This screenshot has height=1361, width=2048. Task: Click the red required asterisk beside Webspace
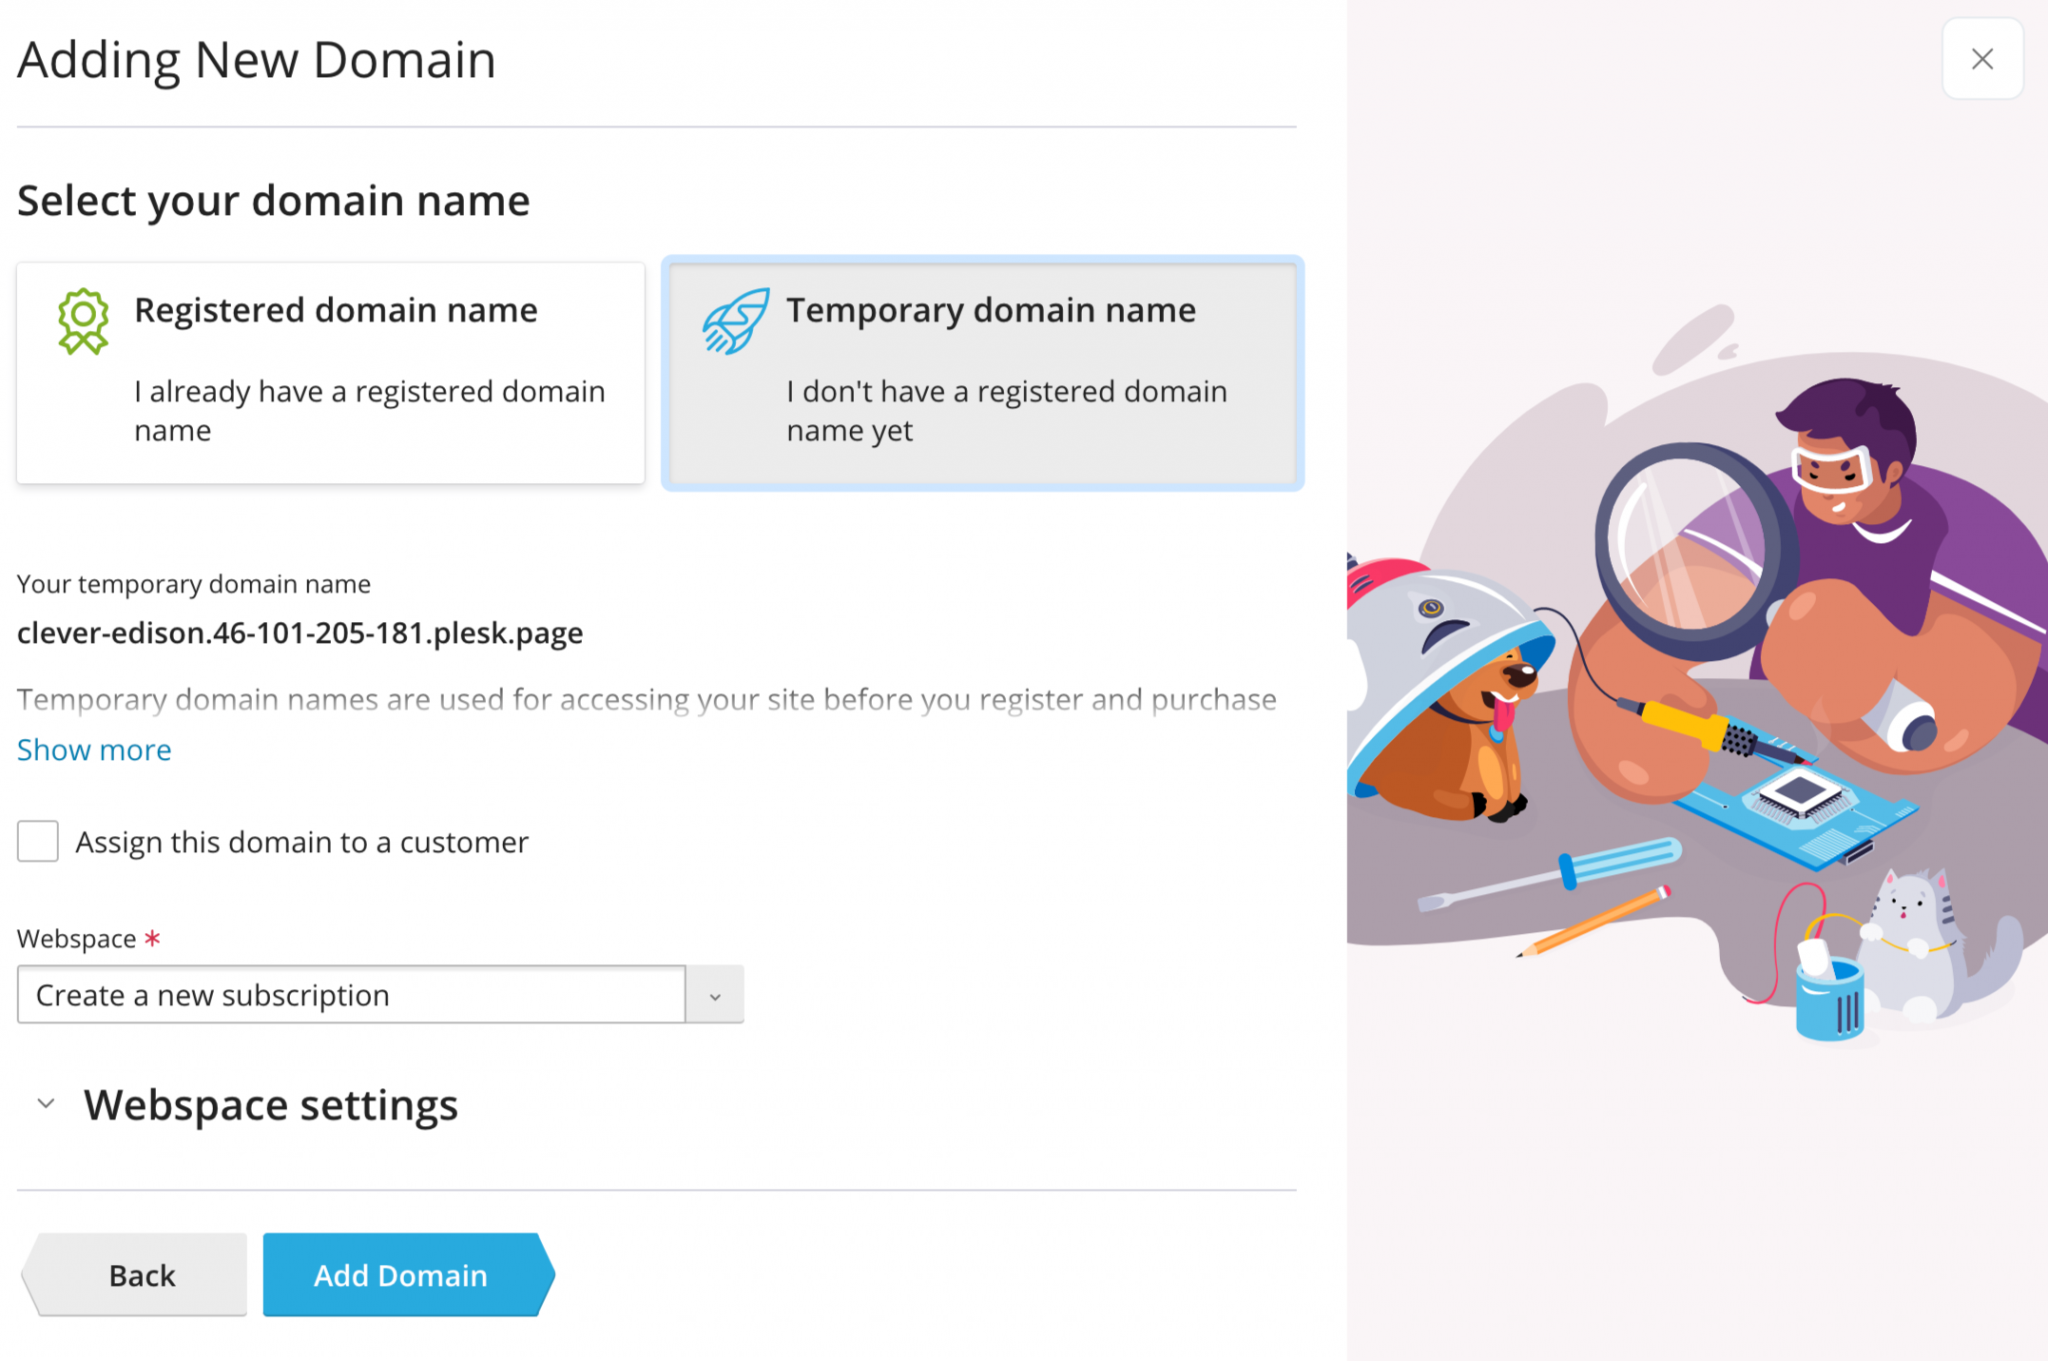[x=152, y=938]
